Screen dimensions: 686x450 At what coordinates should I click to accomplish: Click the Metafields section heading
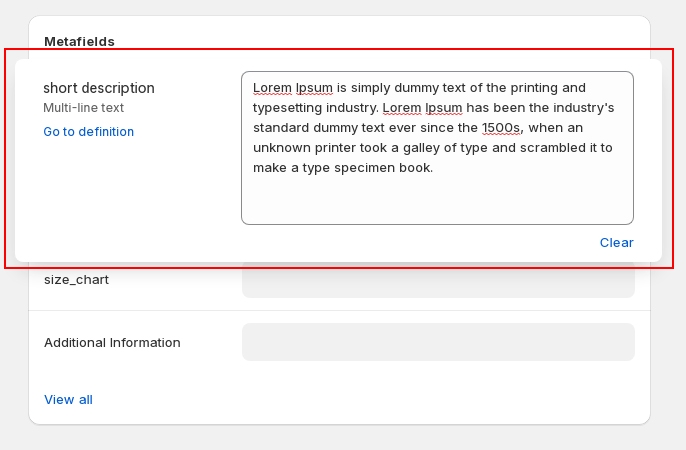79,42
